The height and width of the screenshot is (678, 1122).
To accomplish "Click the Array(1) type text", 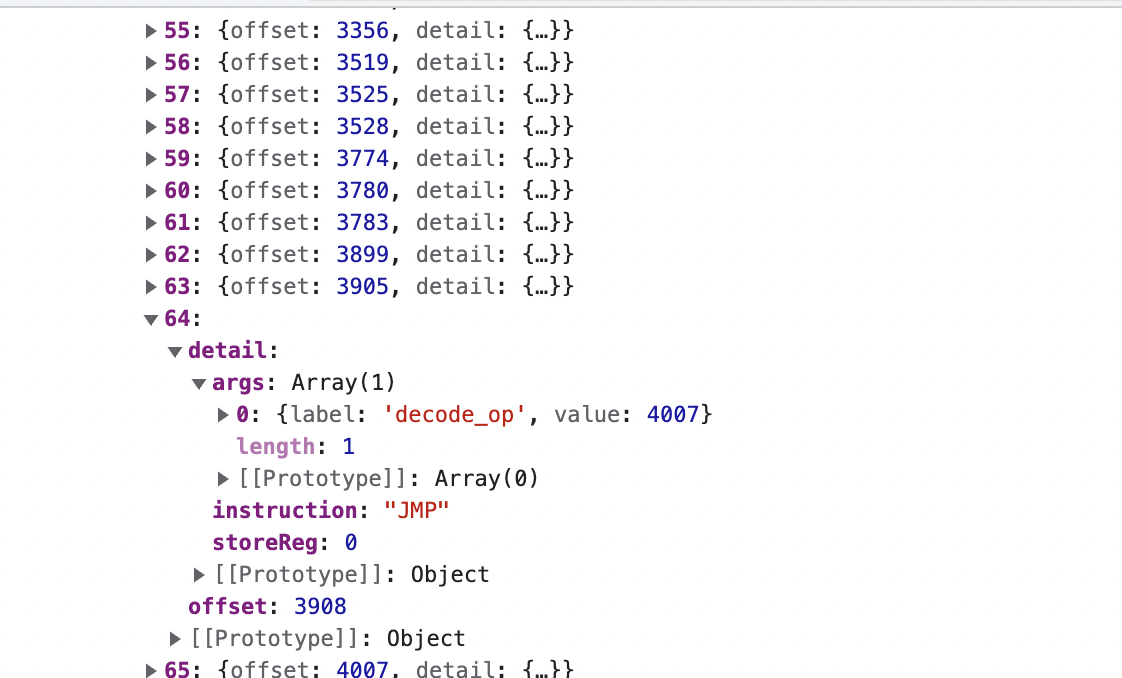I will pos(343,383).
